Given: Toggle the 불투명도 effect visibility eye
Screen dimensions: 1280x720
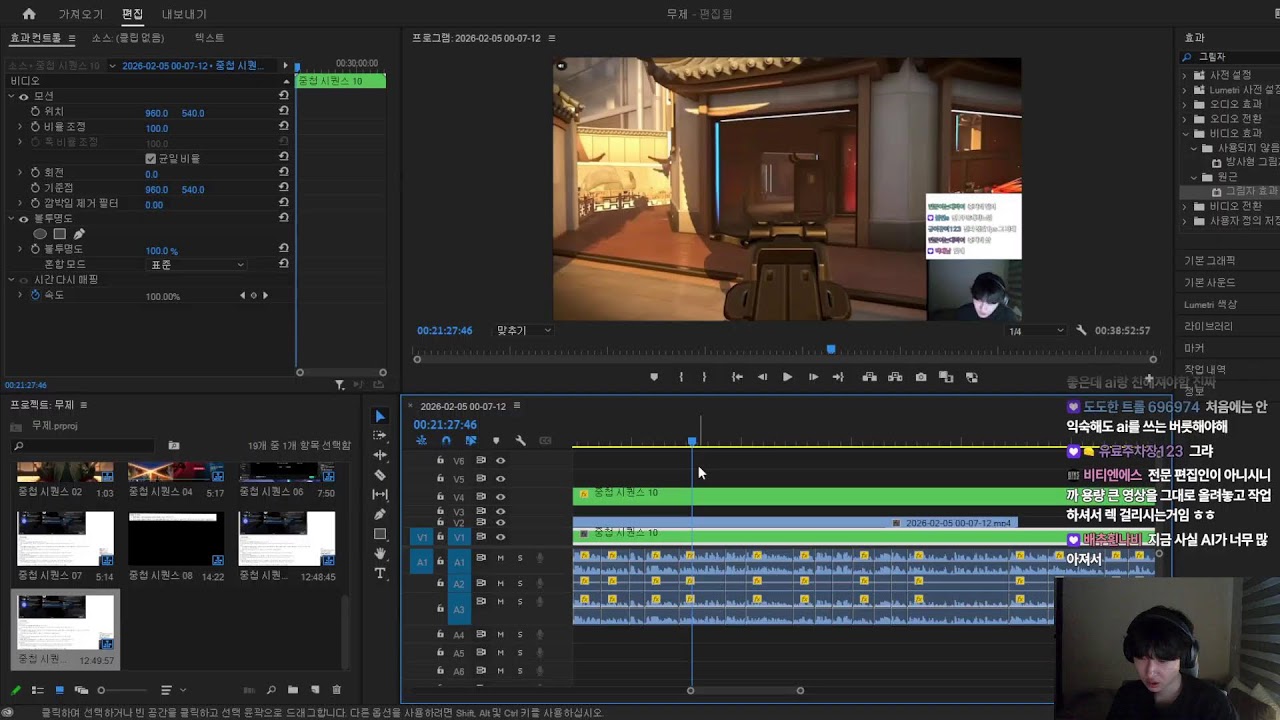Looking at the screenshot, I should pyautogui.click(x=24, y=219).
